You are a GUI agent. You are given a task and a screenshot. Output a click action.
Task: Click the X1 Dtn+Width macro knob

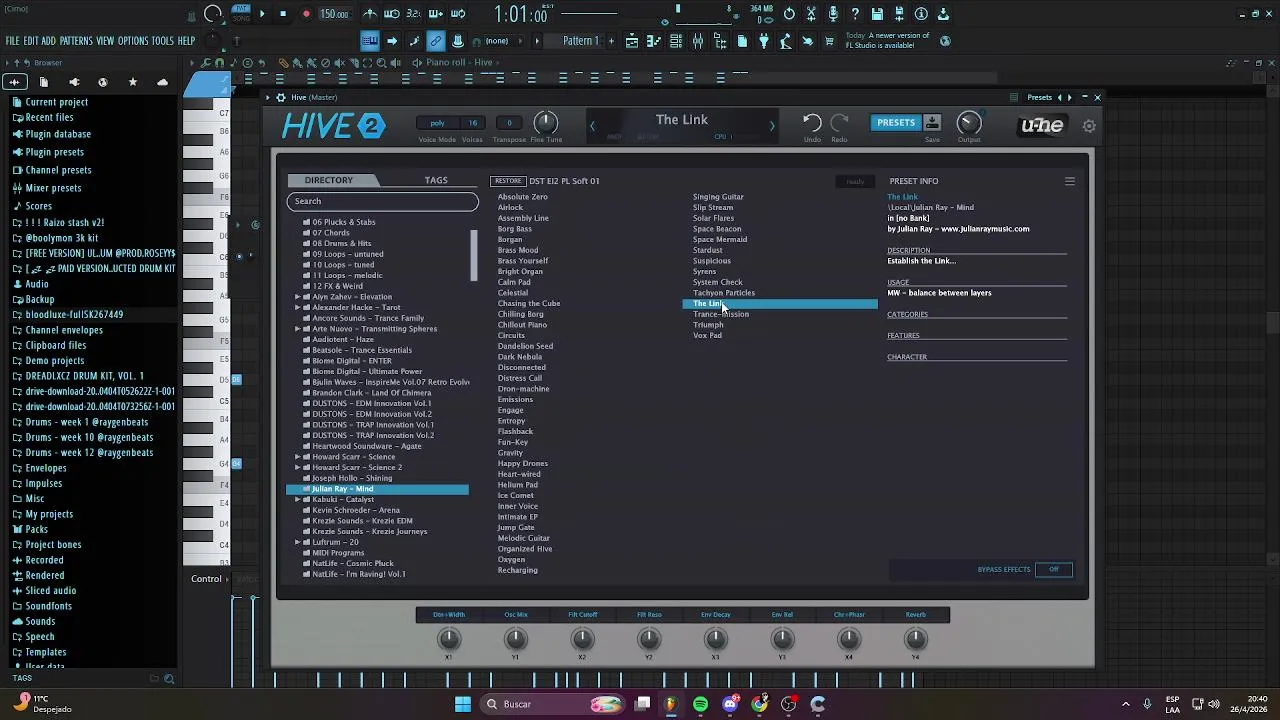tap(449, 638)
